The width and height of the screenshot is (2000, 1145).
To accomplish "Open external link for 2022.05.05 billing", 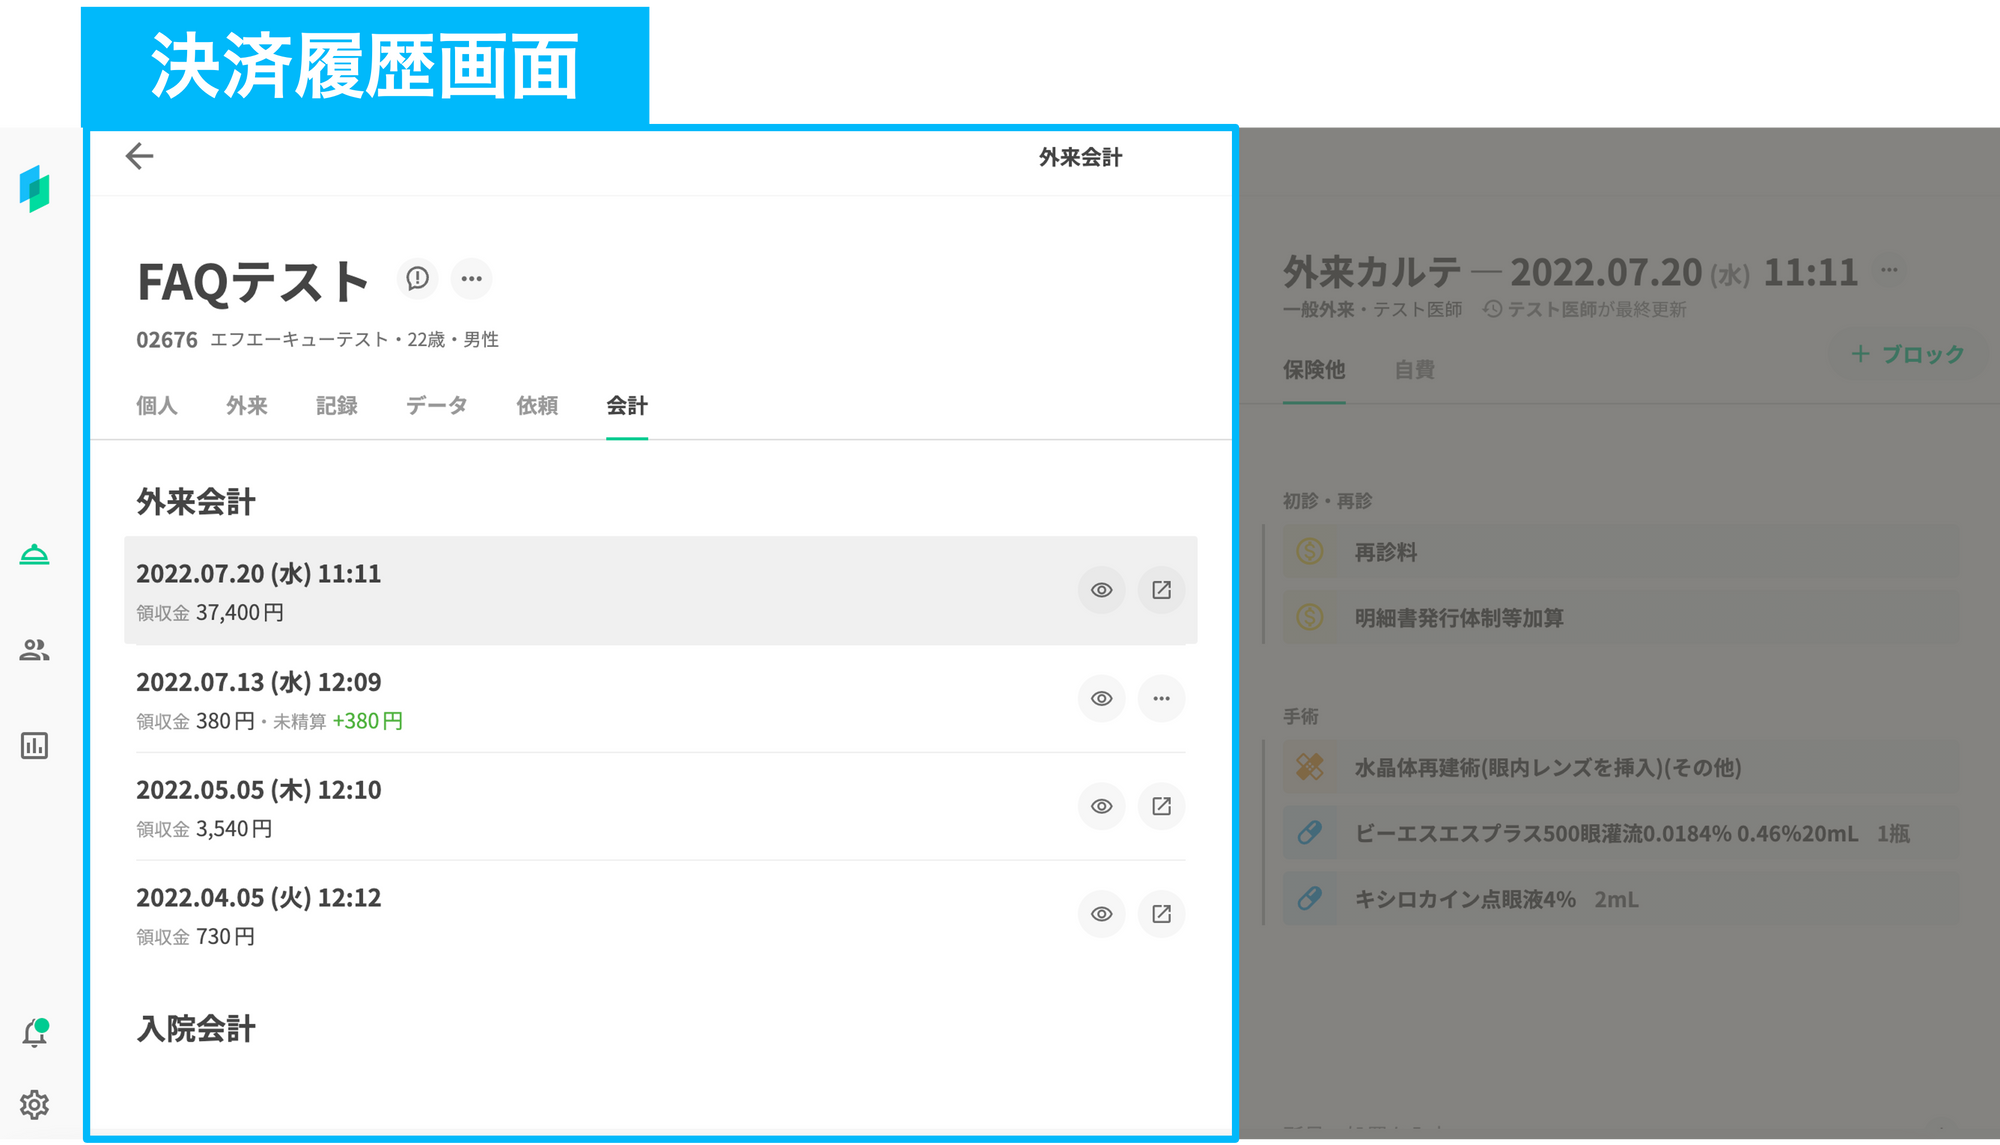I will (1161, 806).
